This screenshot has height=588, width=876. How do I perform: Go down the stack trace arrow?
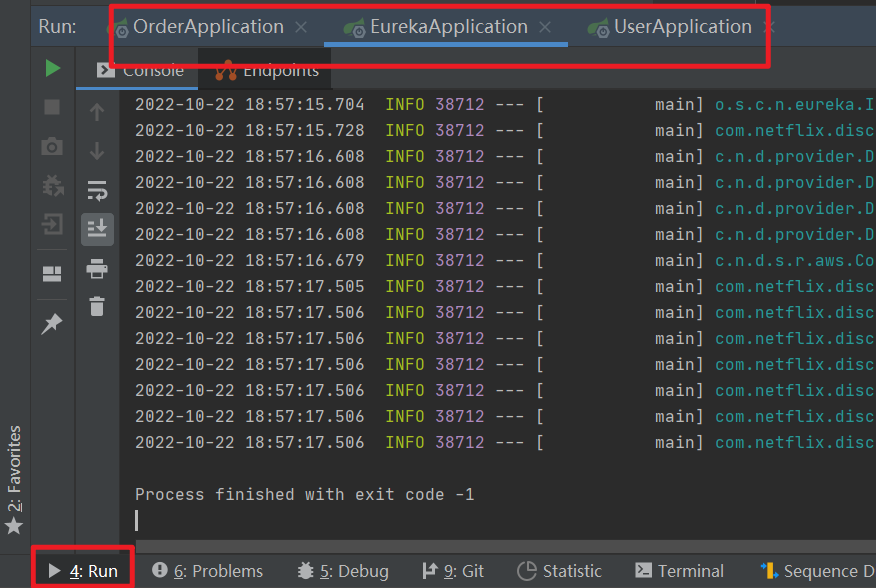[97, 151]
